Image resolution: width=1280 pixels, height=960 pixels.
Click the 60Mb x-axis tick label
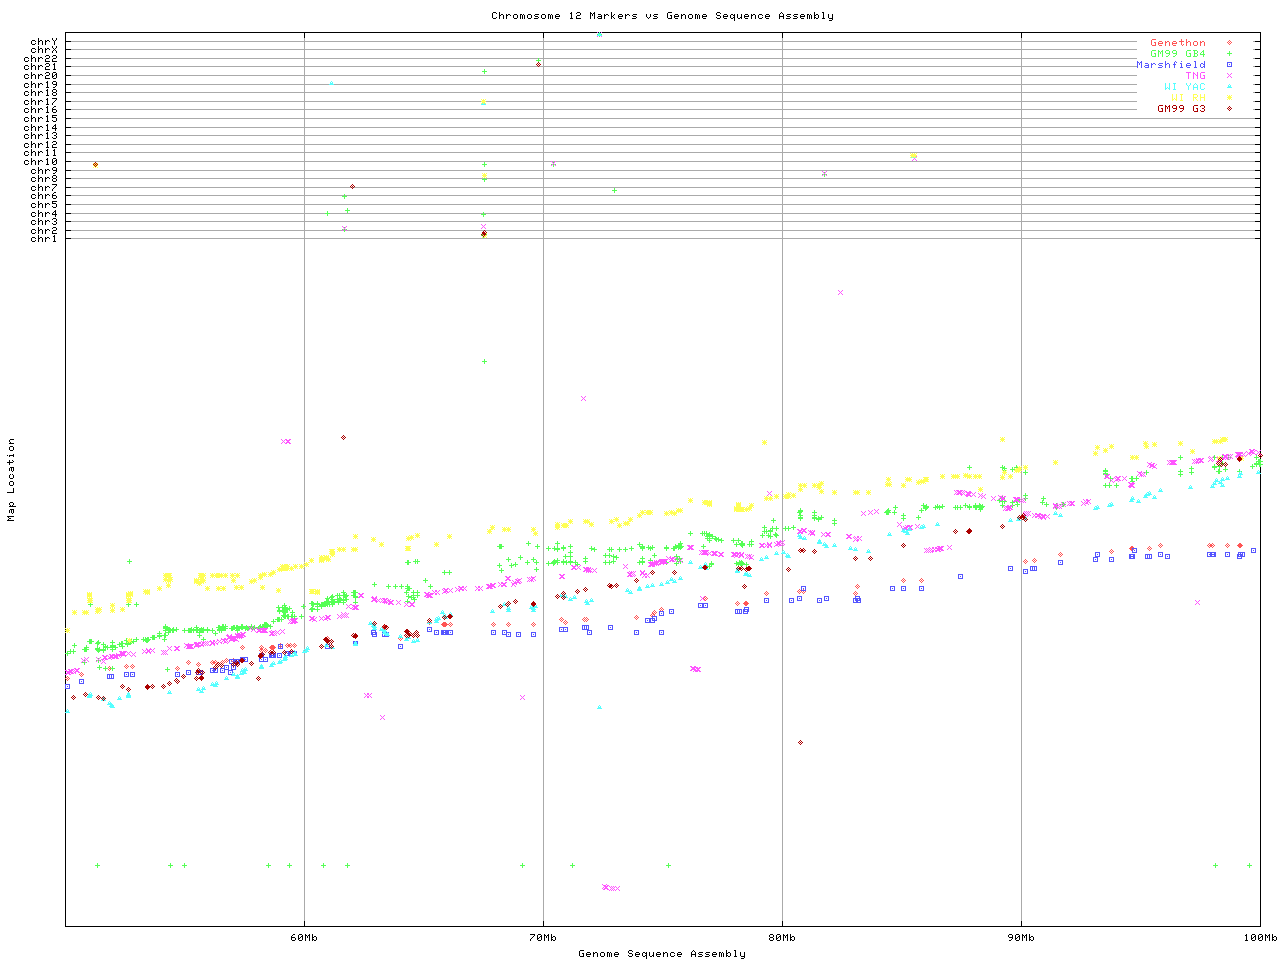click(304, 938)
